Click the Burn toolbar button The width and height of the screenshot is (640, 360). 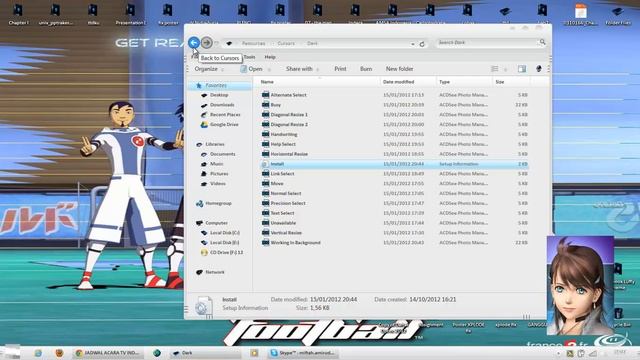366,69
